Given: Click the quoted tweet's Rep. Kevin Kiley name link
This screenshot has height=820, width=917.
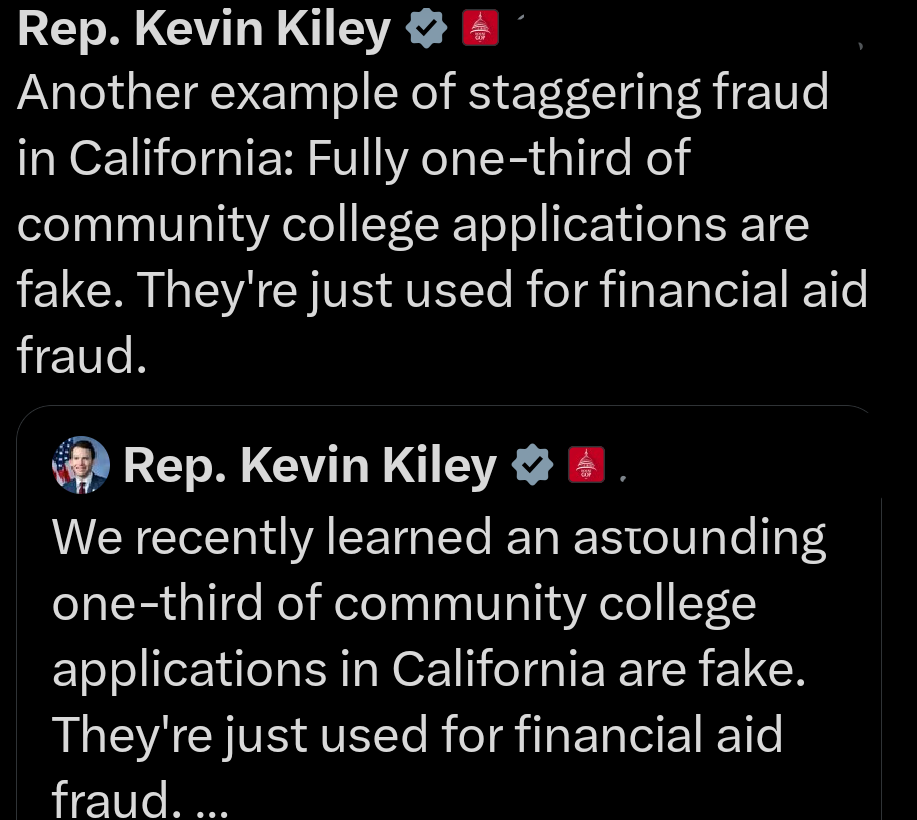Looking at the screenshot, I should click(308, 464).
